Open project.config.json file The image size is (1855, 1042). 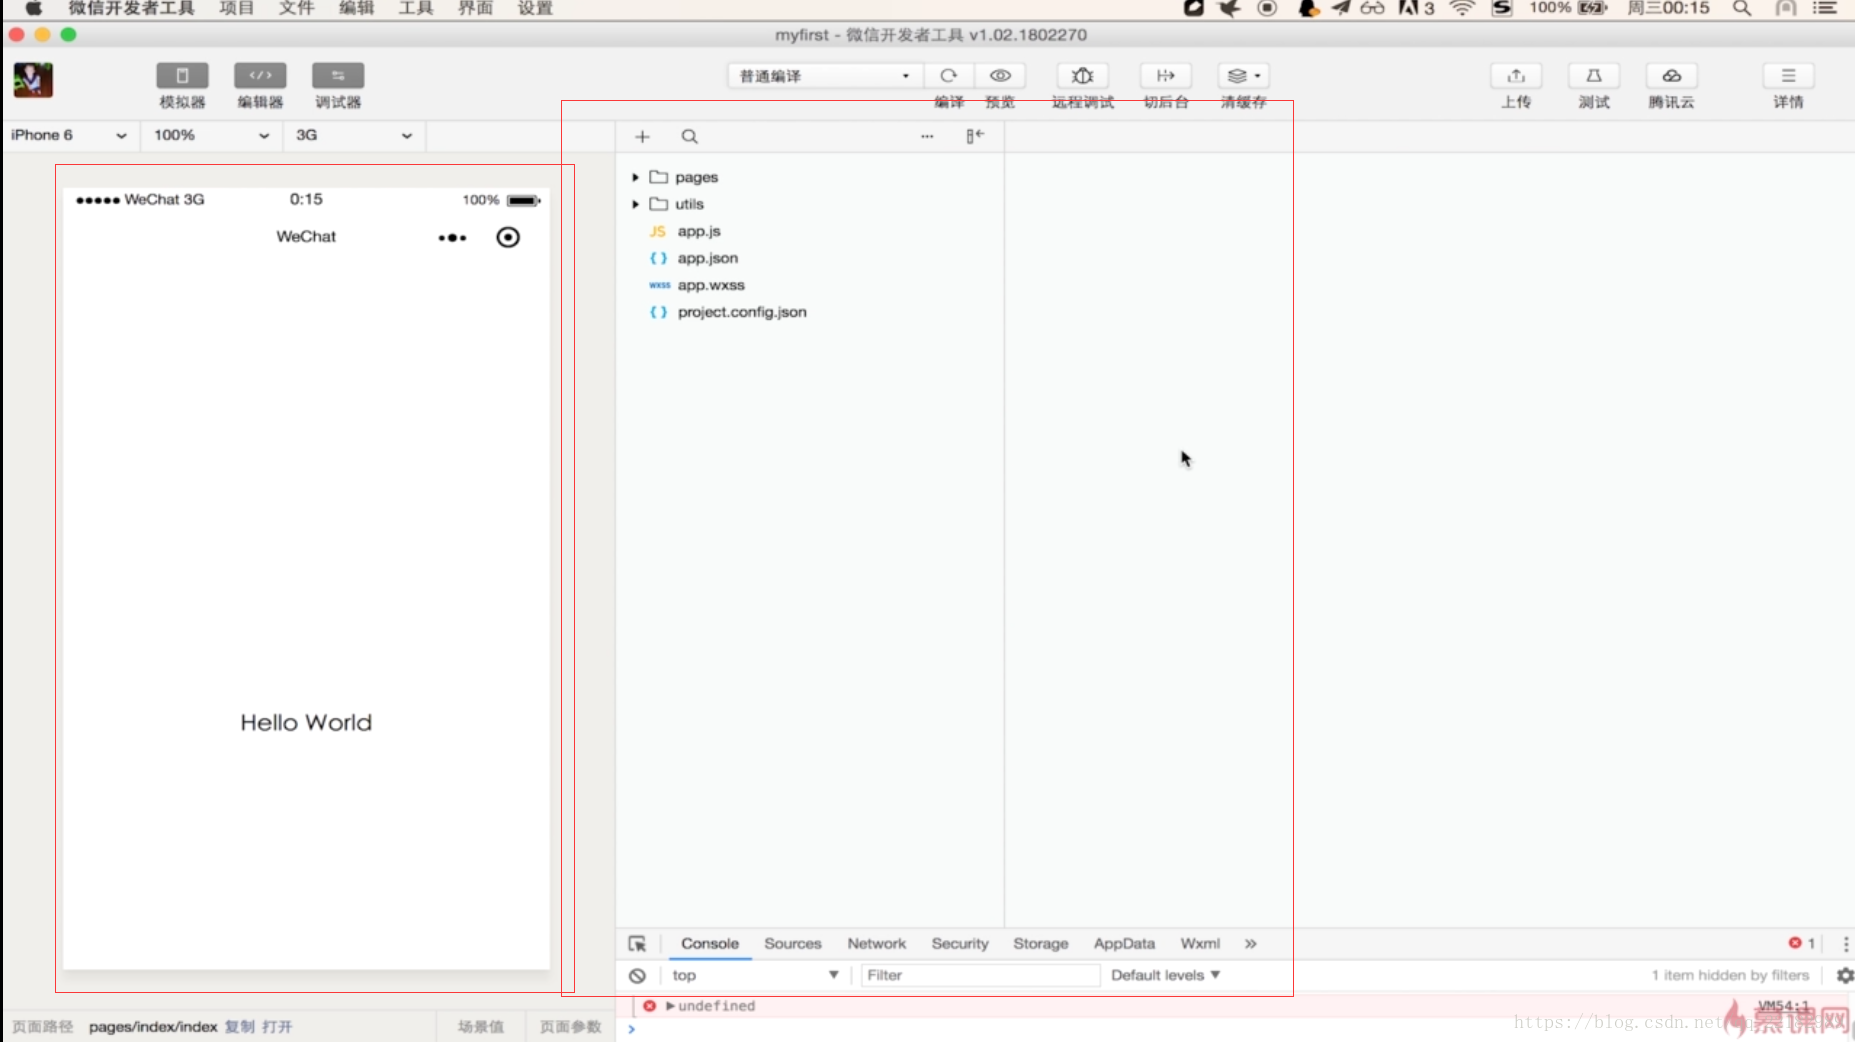pyautogui.click(x=728, y=312)
